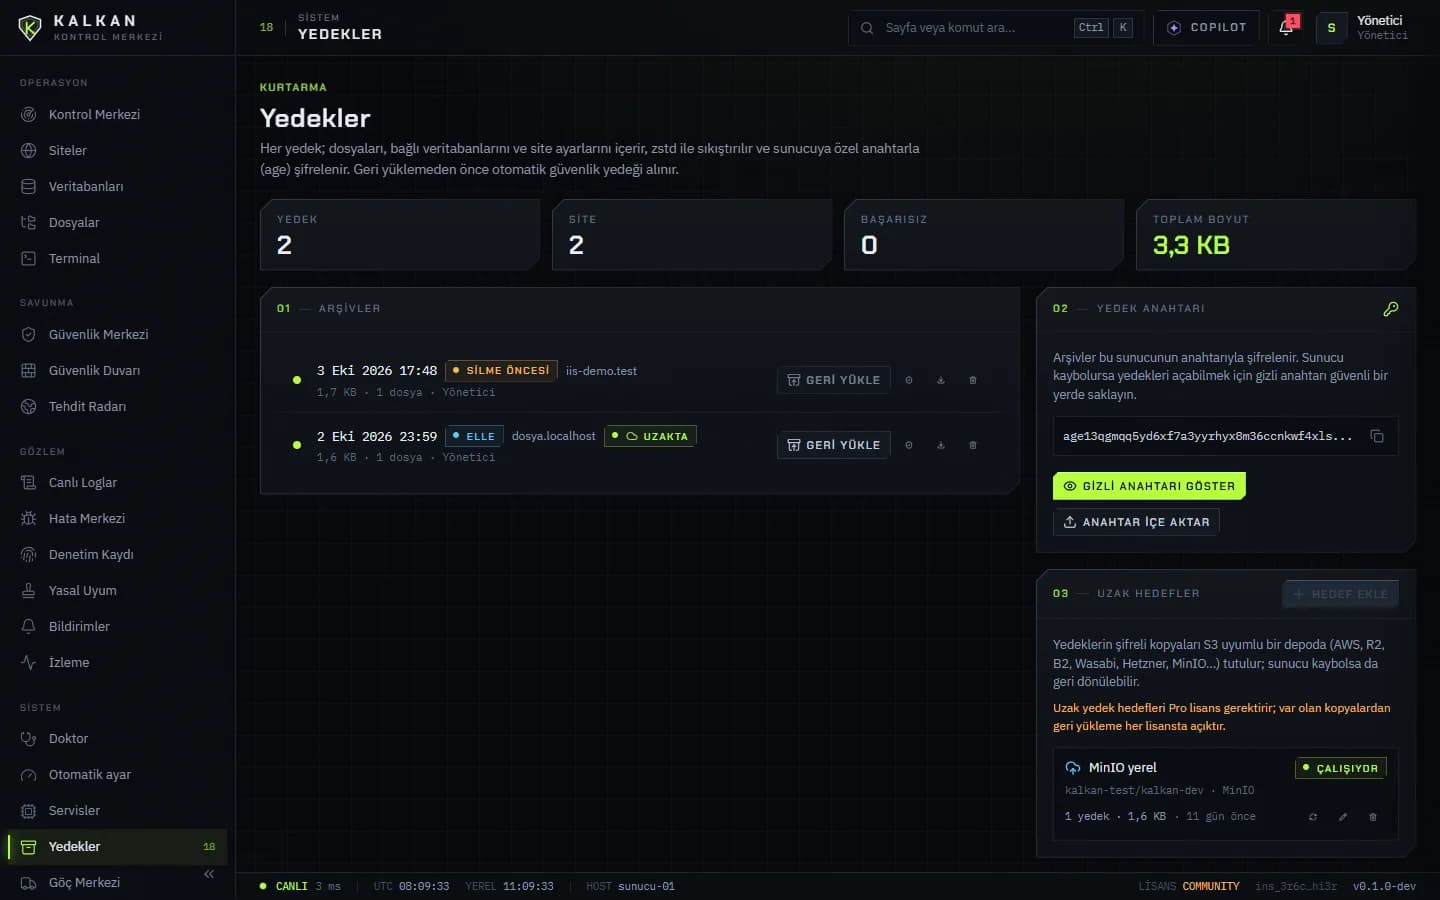Verify the dosya.localhost archive shield icon

909,445
